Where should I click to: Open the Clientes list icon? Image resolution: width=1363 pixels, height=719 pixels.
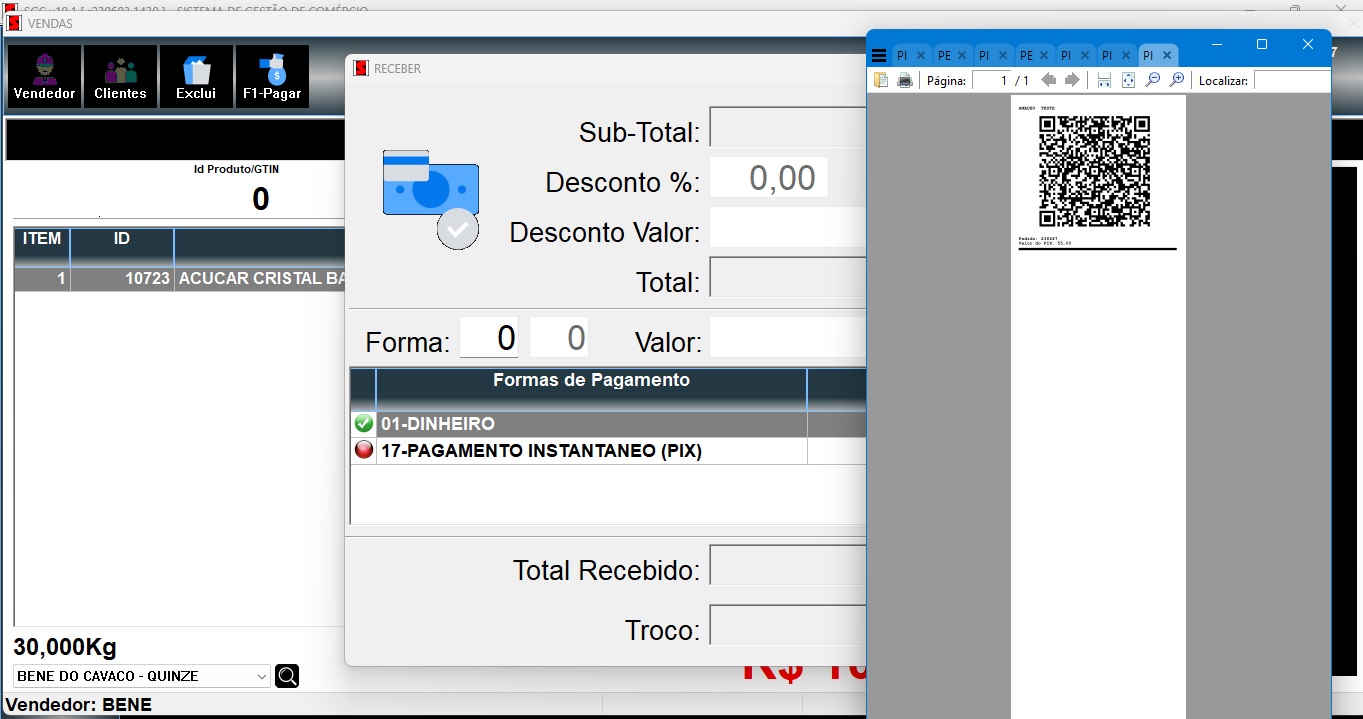pos(120,76)
